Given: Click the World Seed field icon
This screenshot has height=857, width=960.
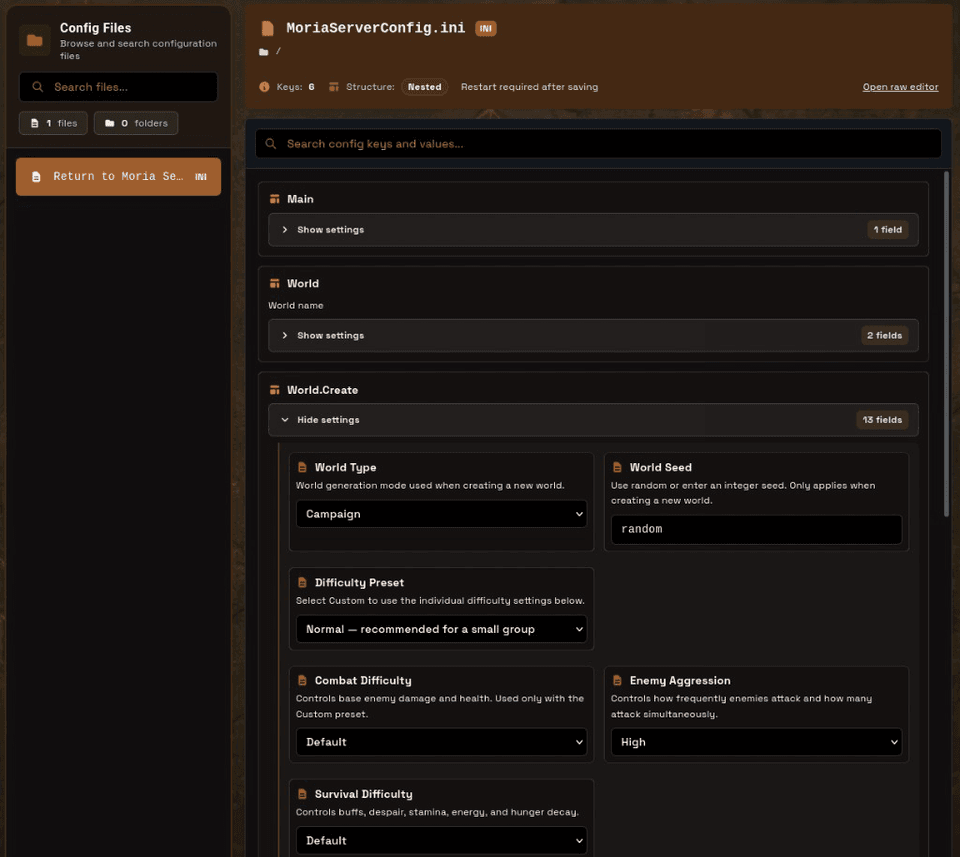Looking at the screenshot, I should tap(617, 467).
